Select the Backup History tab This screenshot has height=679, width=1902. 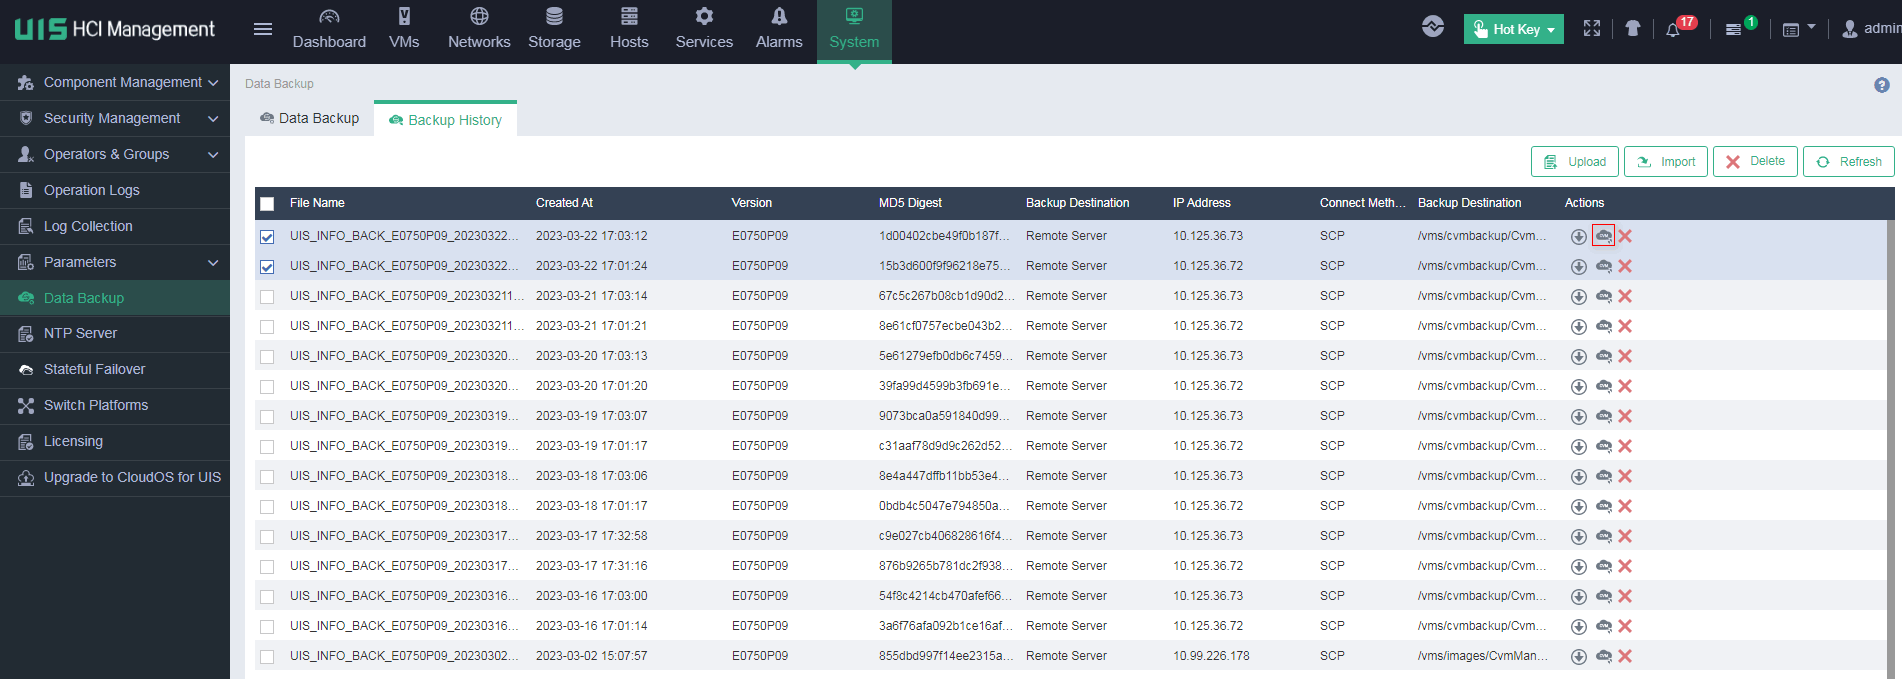(x=445, y=120)
